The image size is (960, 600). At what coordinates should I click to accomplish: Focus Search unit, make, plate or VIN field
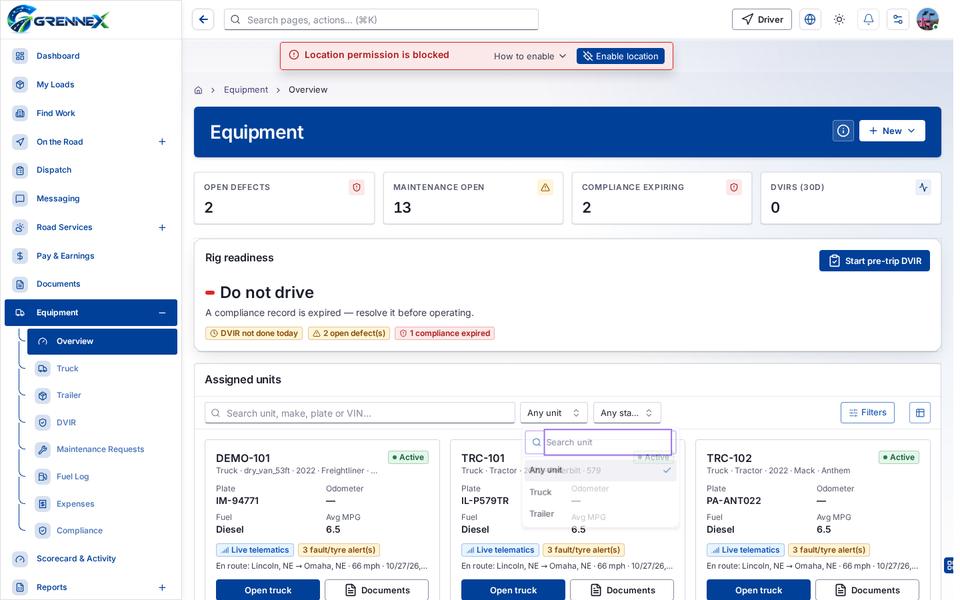coord(360,413)
